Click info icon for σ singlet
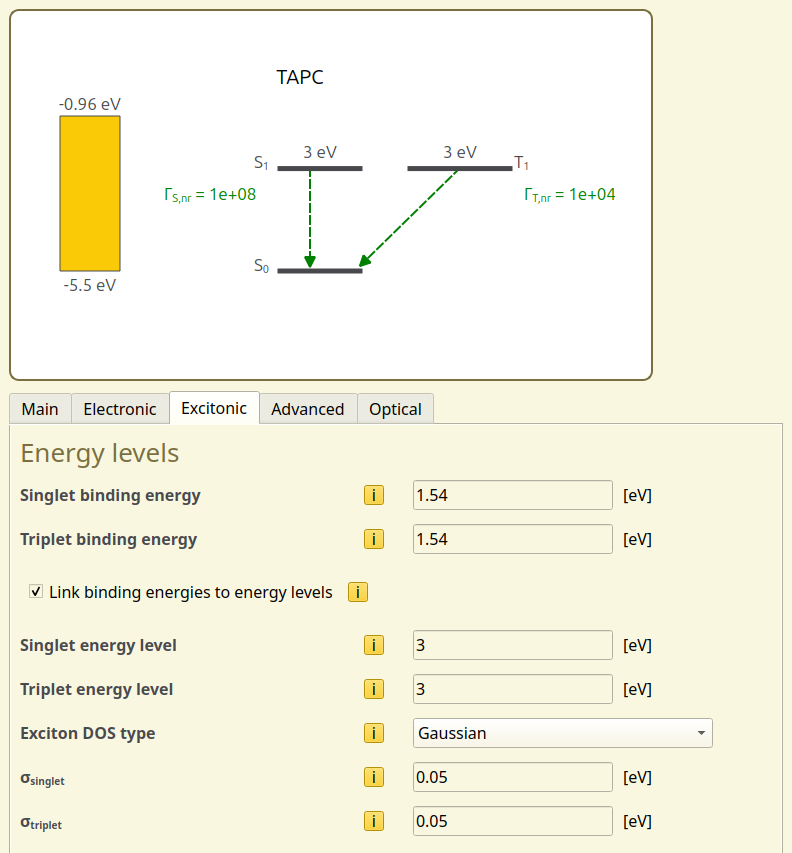 pyautogui.click(x=373, y=778)
